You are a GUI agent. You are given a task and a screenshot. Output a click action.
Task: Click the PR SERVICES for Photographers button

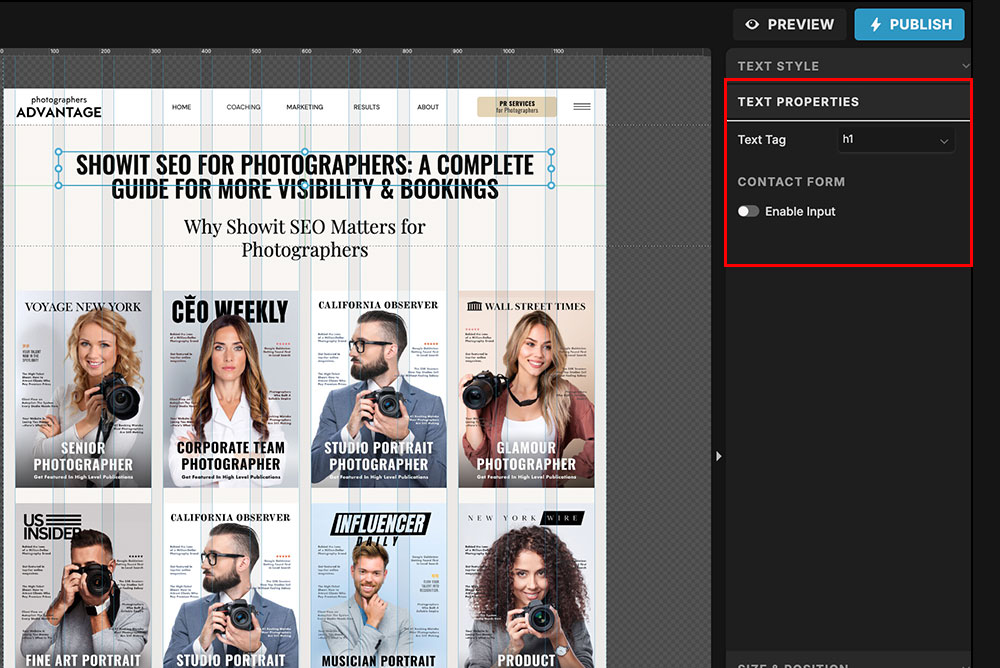pyautogui.click(x=517, y=107)
